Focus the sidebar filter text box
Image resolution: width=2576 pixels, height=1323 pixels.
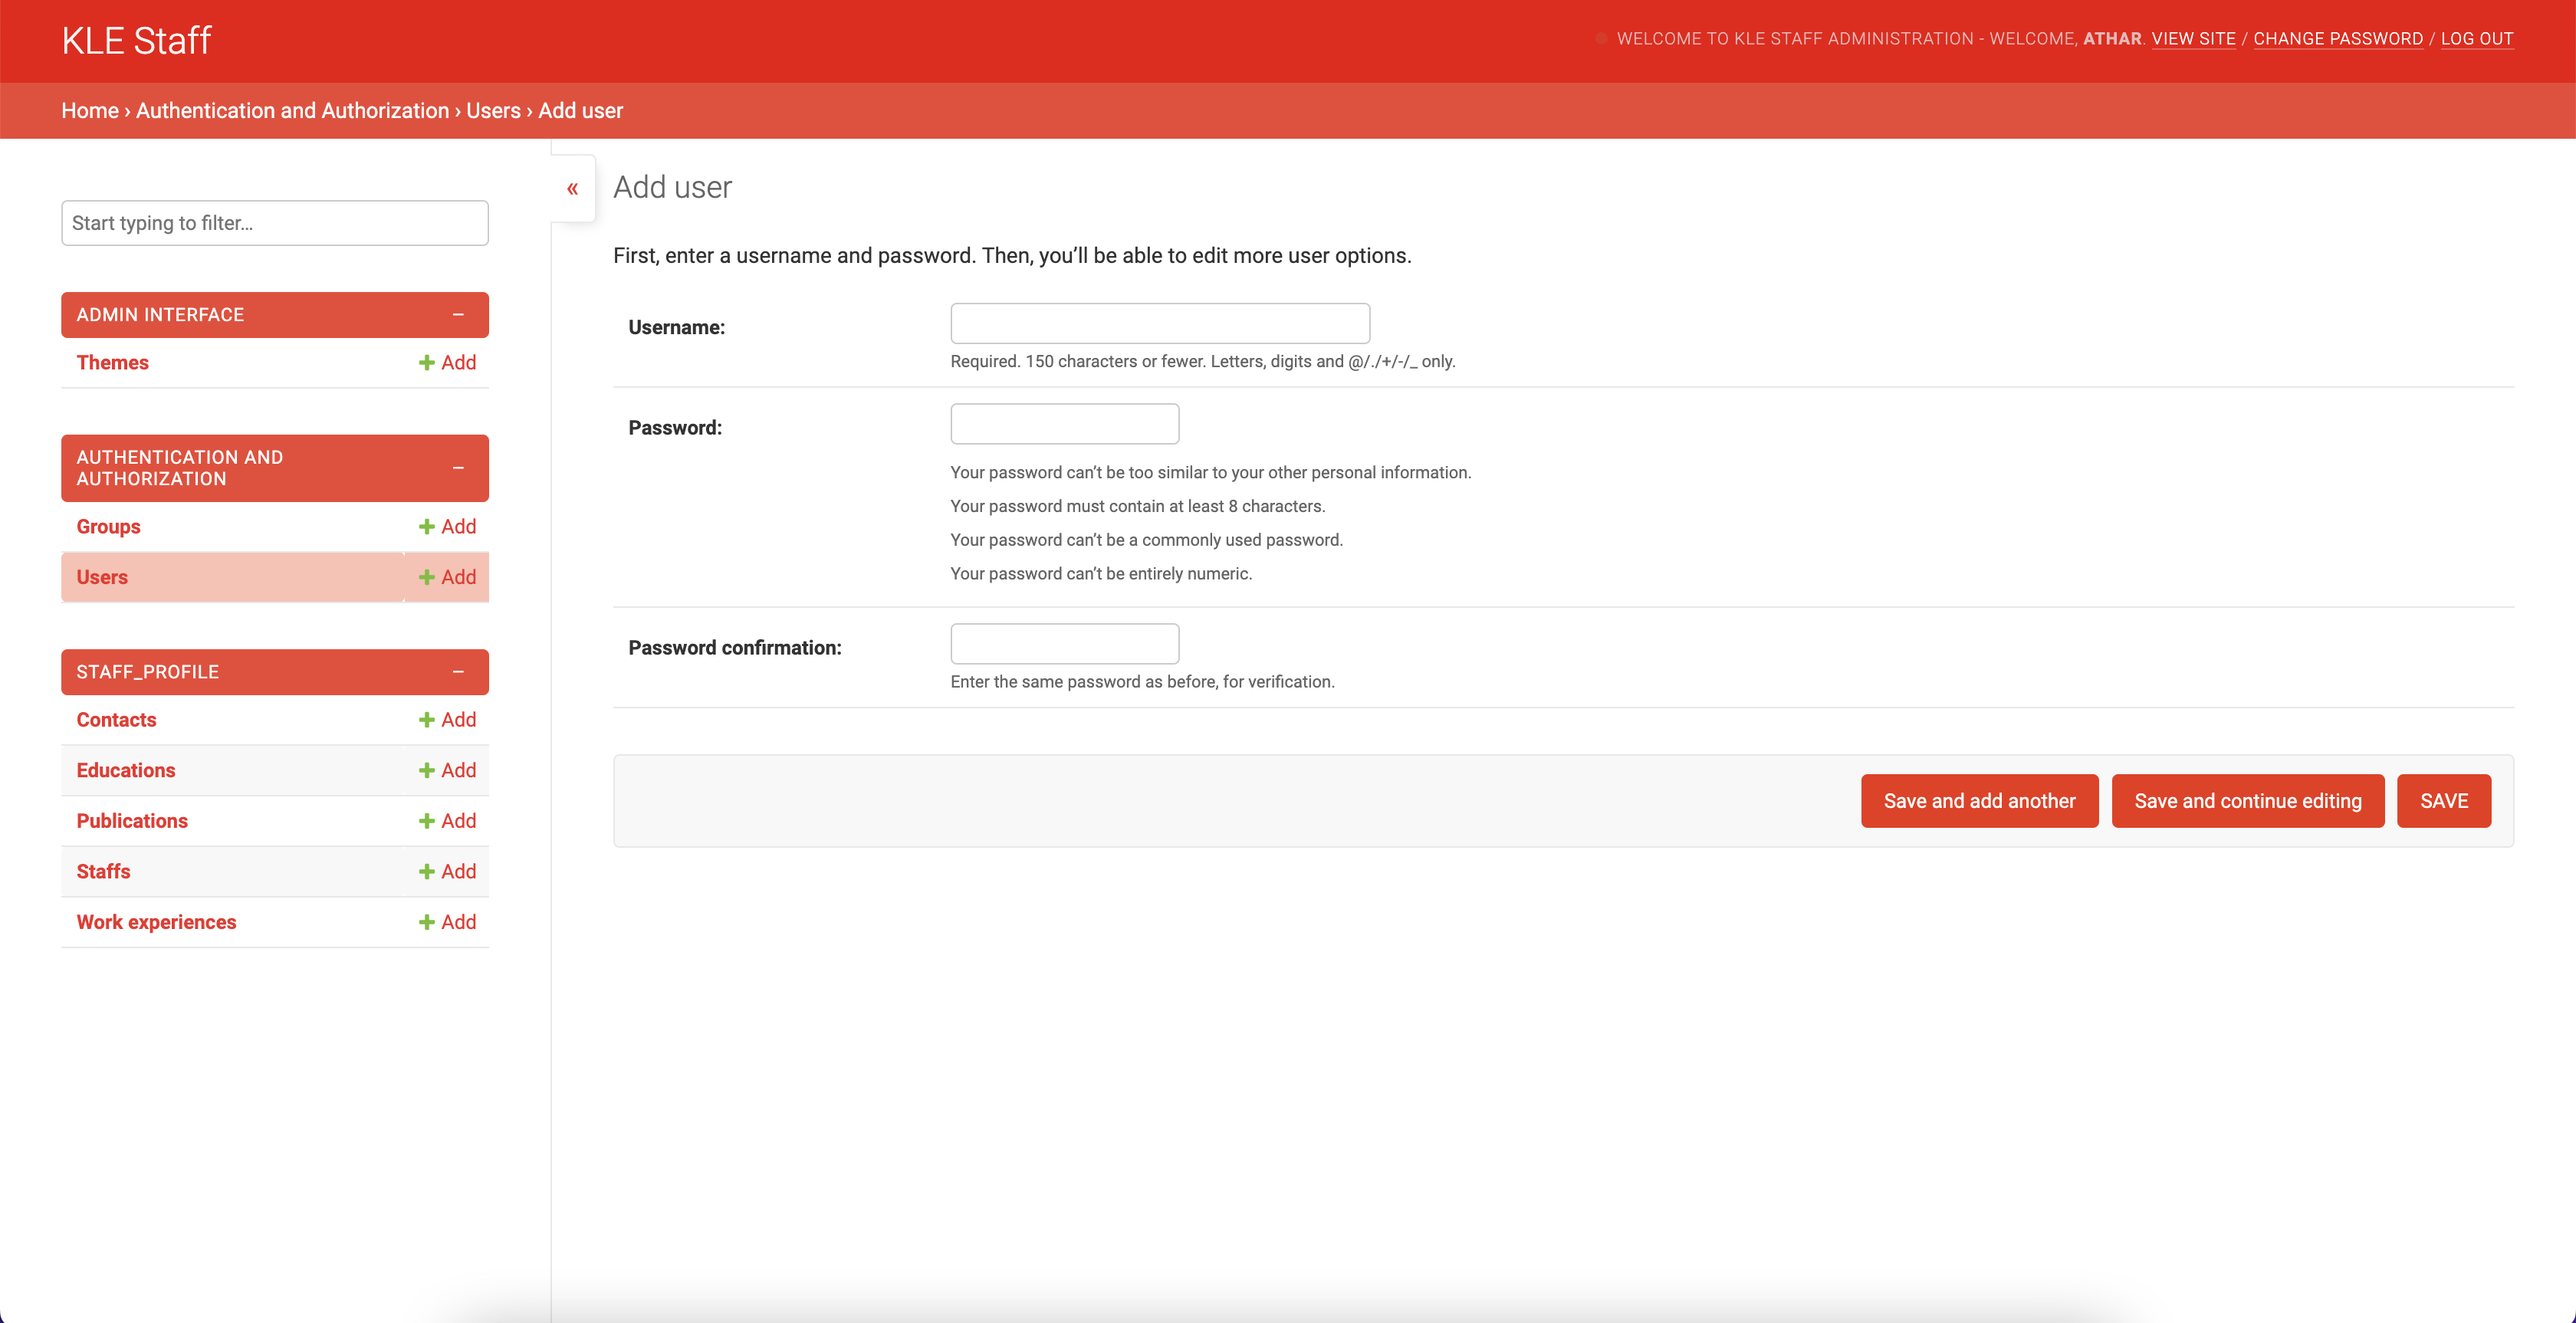(x=274, y=222)
